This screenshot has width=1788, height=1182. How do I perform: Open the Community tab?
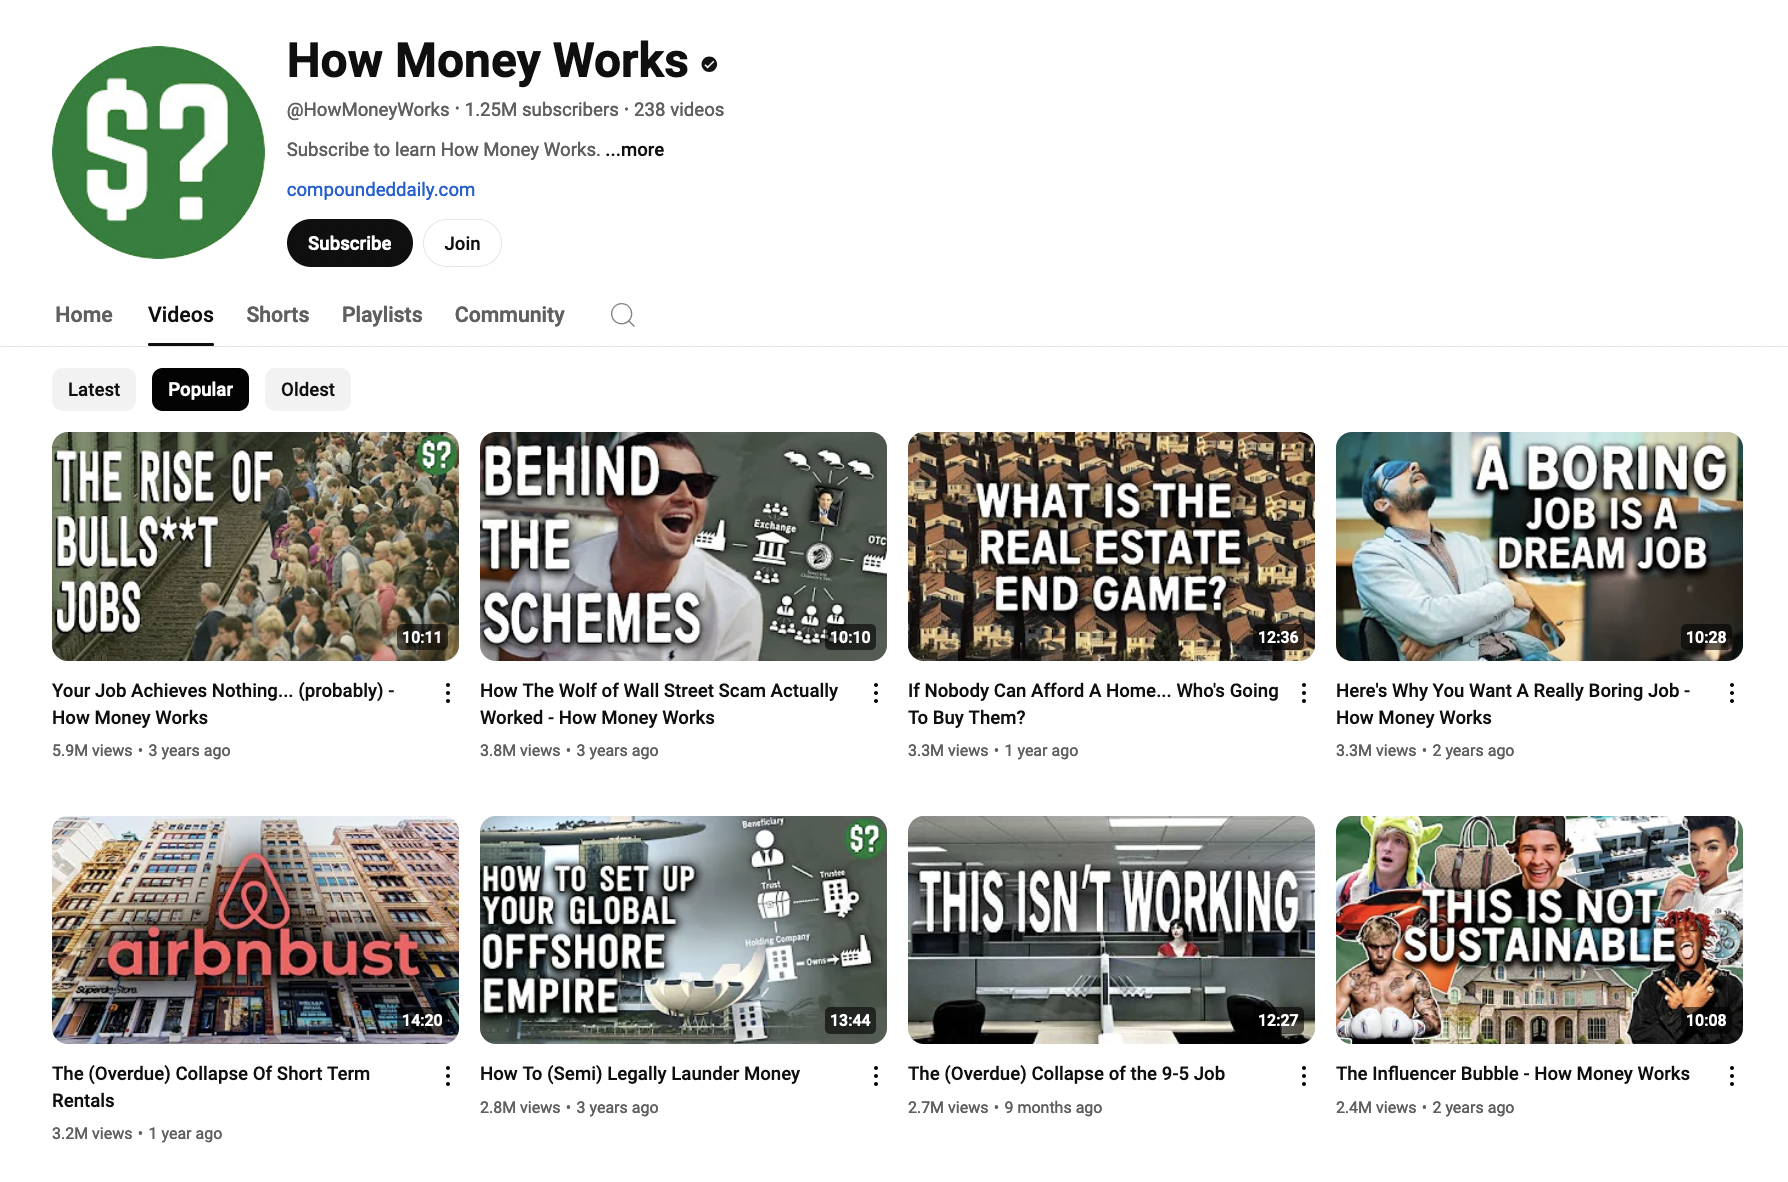pos(510,315)
